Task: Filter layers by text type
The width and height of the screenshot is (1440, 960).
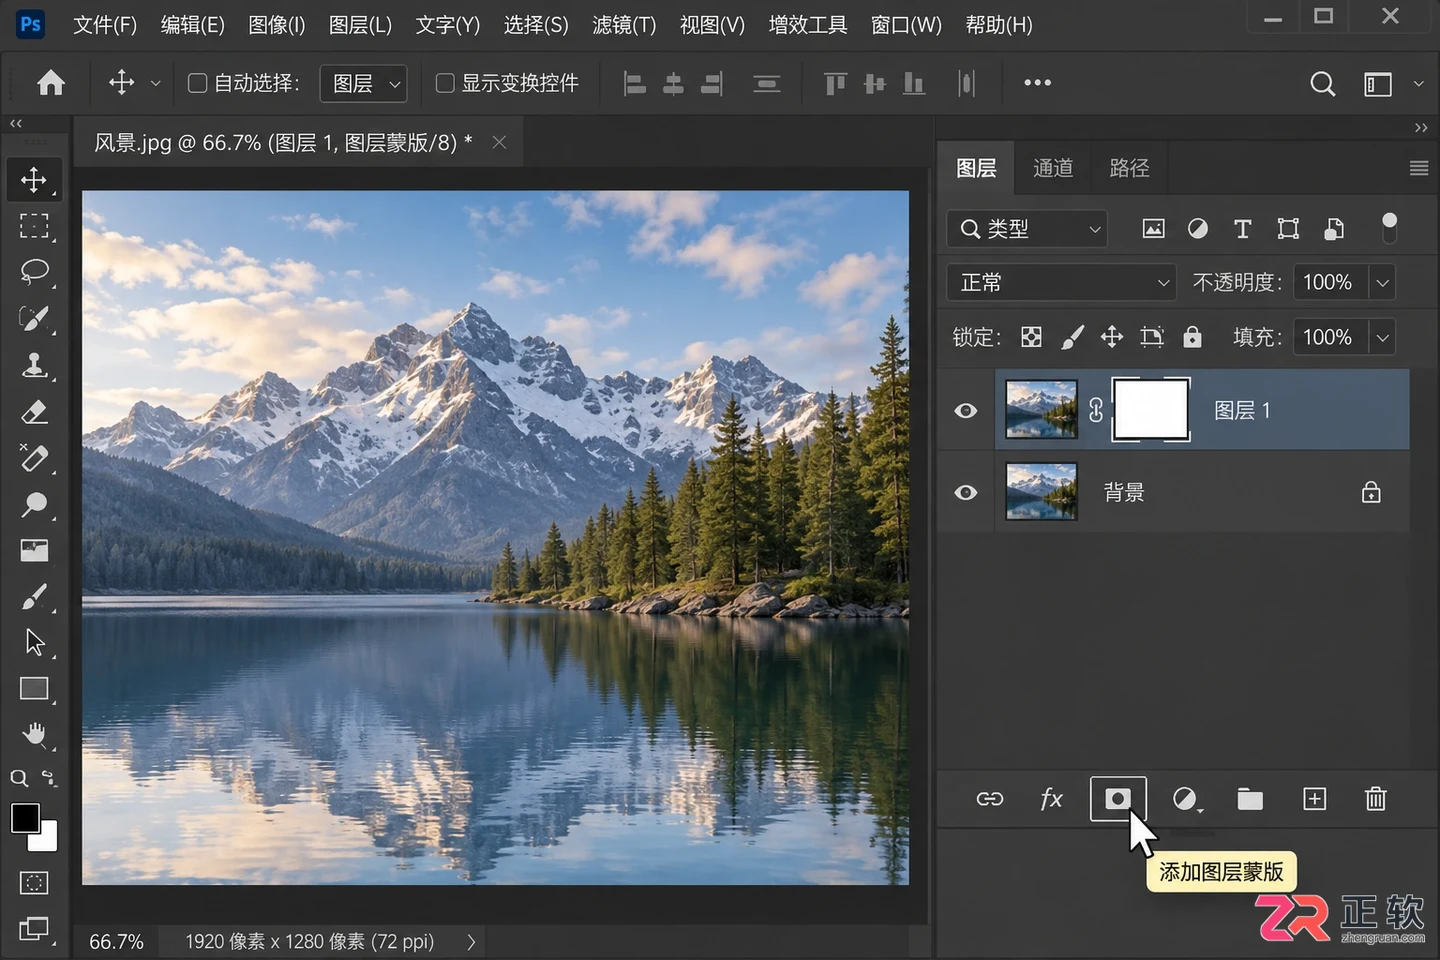Action: 1242,229
